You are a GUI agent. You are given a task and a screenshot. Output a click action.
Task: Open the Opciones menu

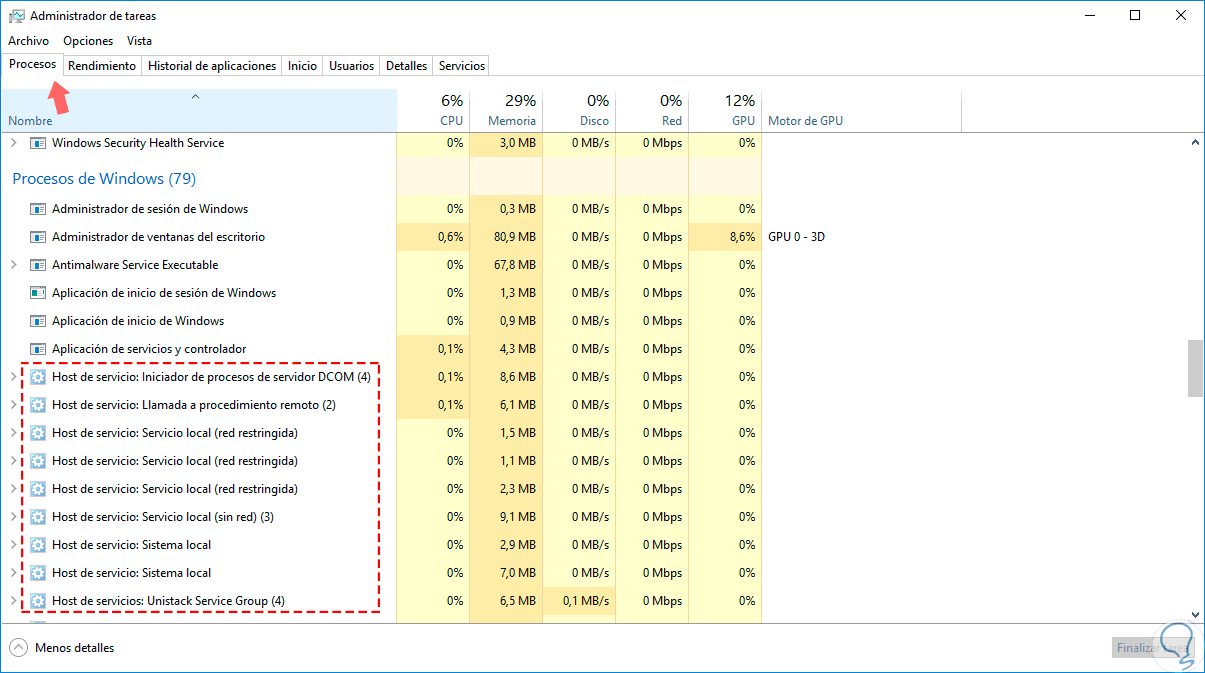click(x=88, y=41)
